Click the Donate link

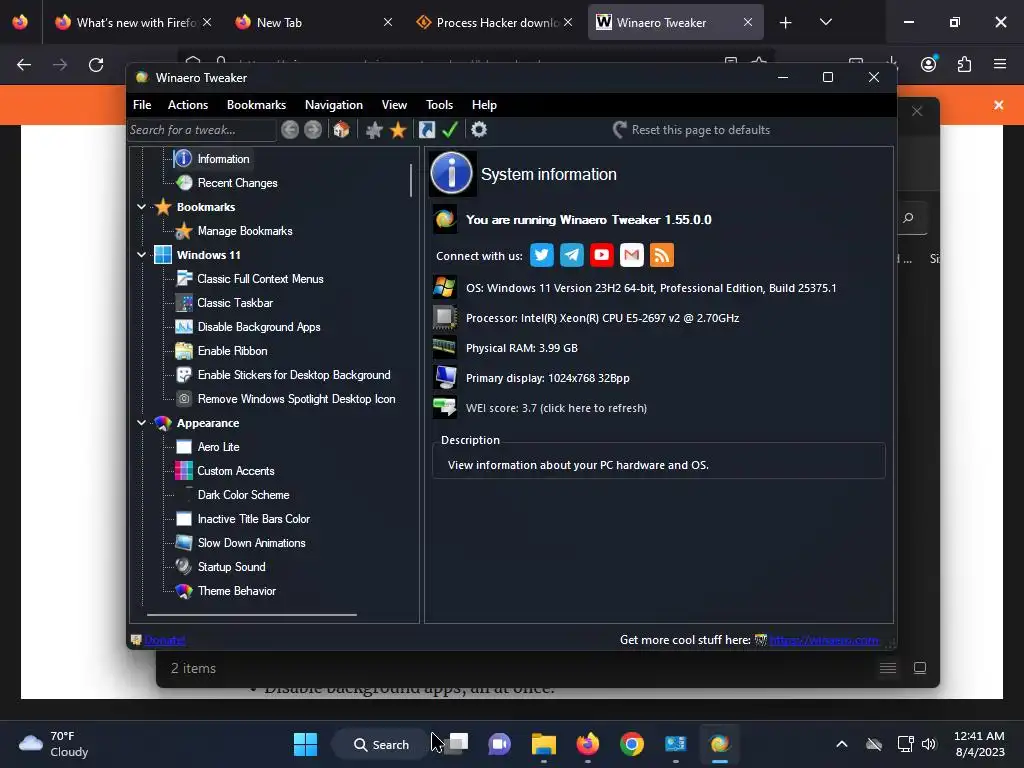165,640
